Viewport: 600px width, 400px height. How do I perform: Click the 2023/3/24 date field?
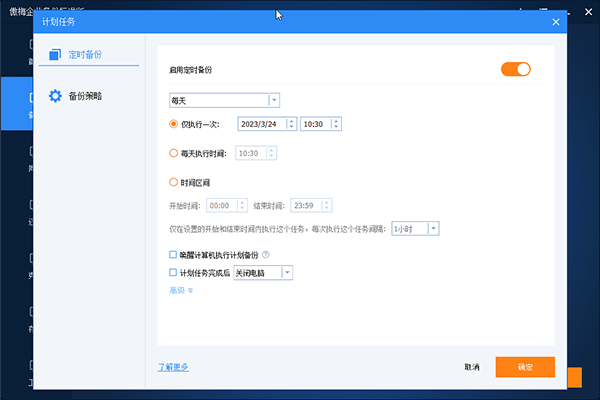(x=262, y=124)
